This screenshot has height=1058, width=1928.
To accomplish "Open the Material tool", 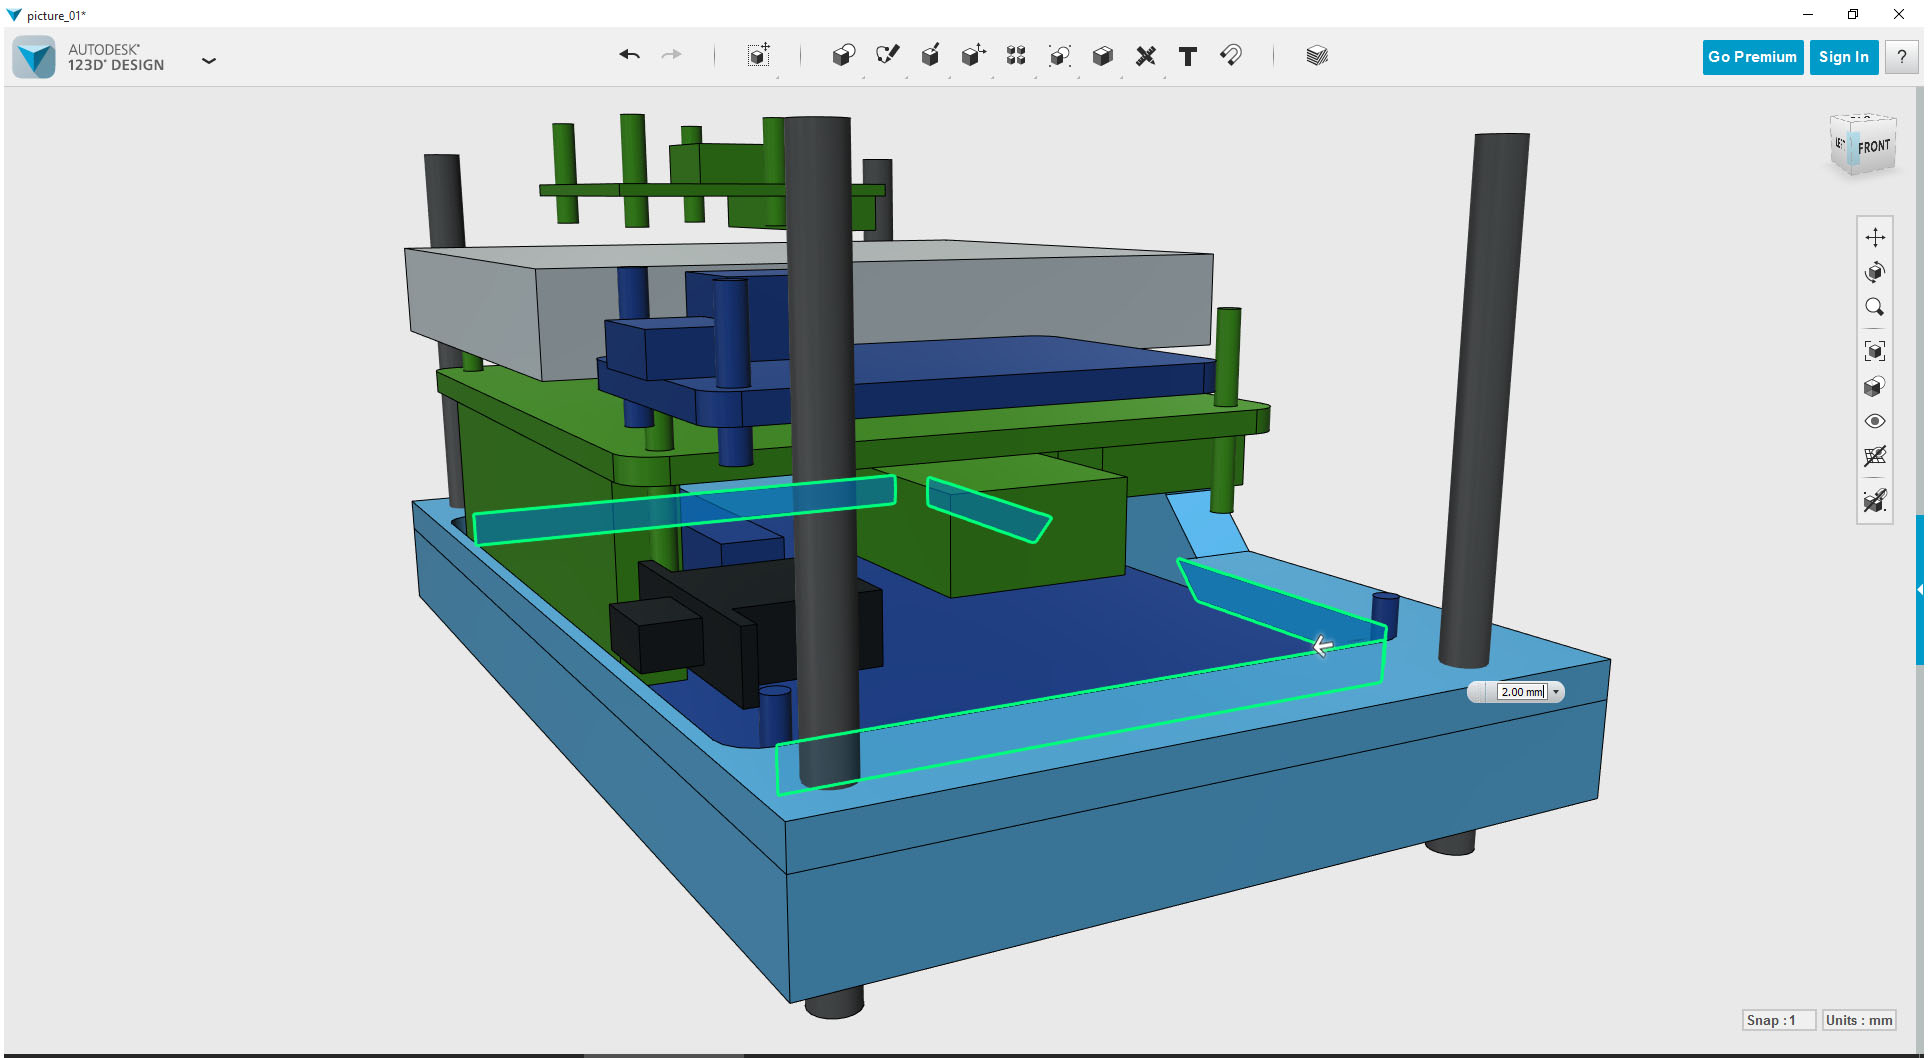I will 1317,55.
